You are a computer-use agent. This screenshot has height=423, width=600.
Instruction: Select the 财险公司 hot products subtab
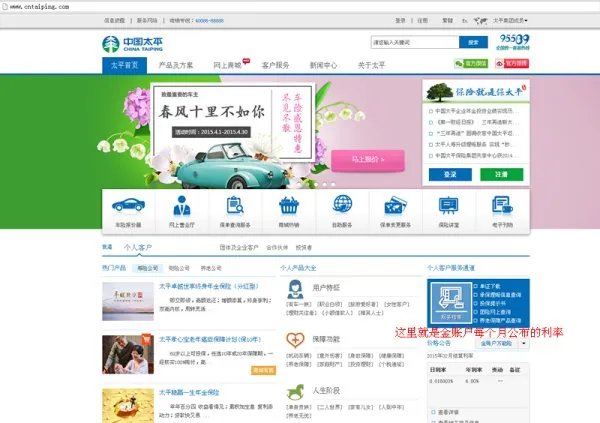click(179, 268)
